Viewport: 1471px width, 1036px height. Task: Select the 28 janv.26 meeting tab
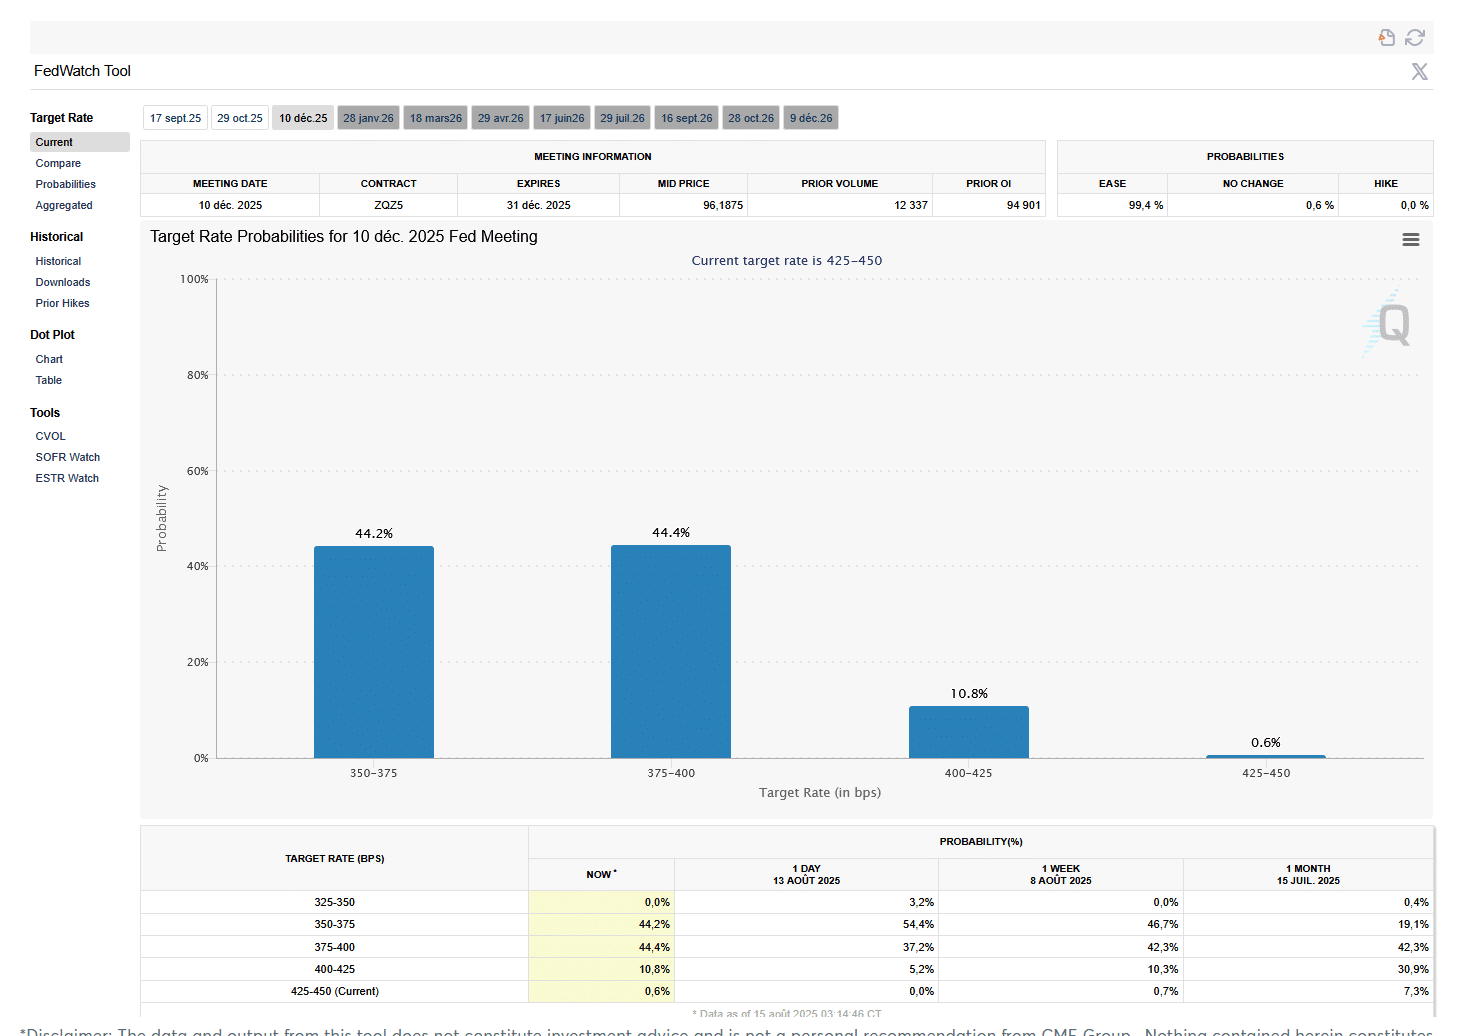[368, 118]
